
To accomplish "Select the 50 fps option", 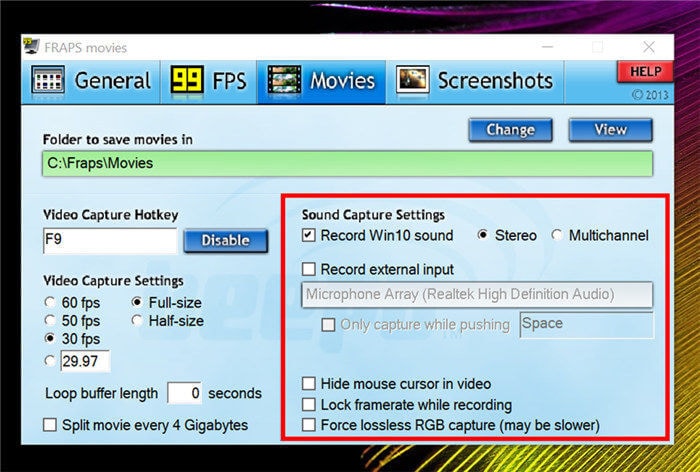I will coord(72,321).
